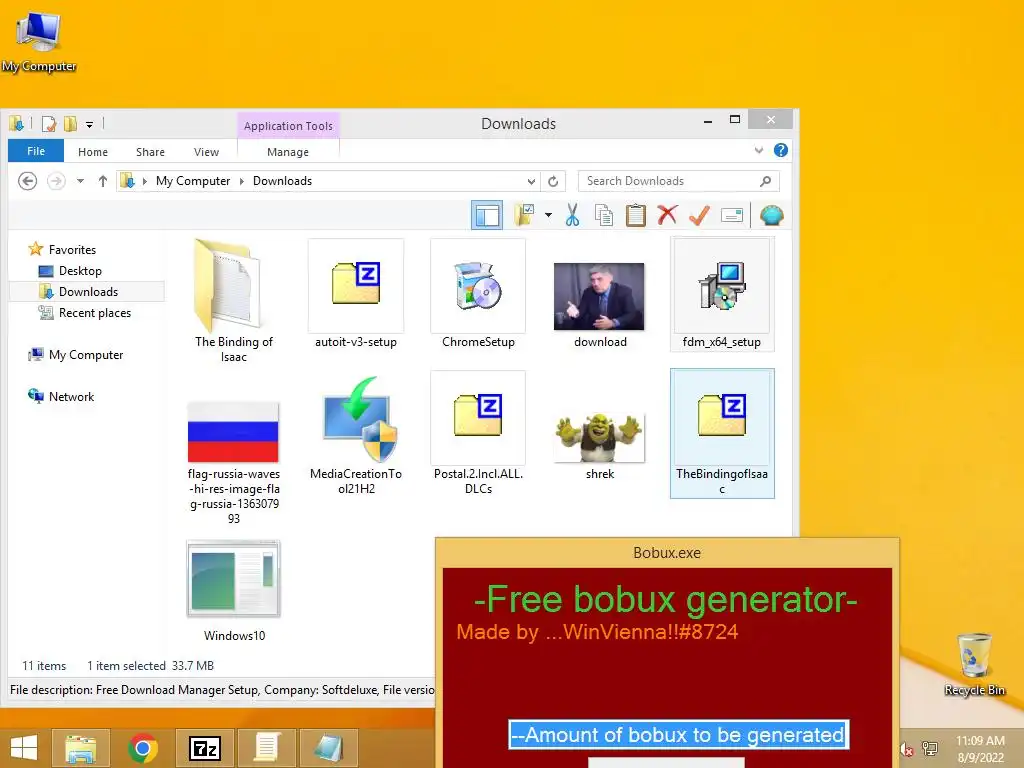The width and height of the screenshot is (1024, 768).
Task: Select the flag-russia-waves image file
Action: click(x=233, y=462)
